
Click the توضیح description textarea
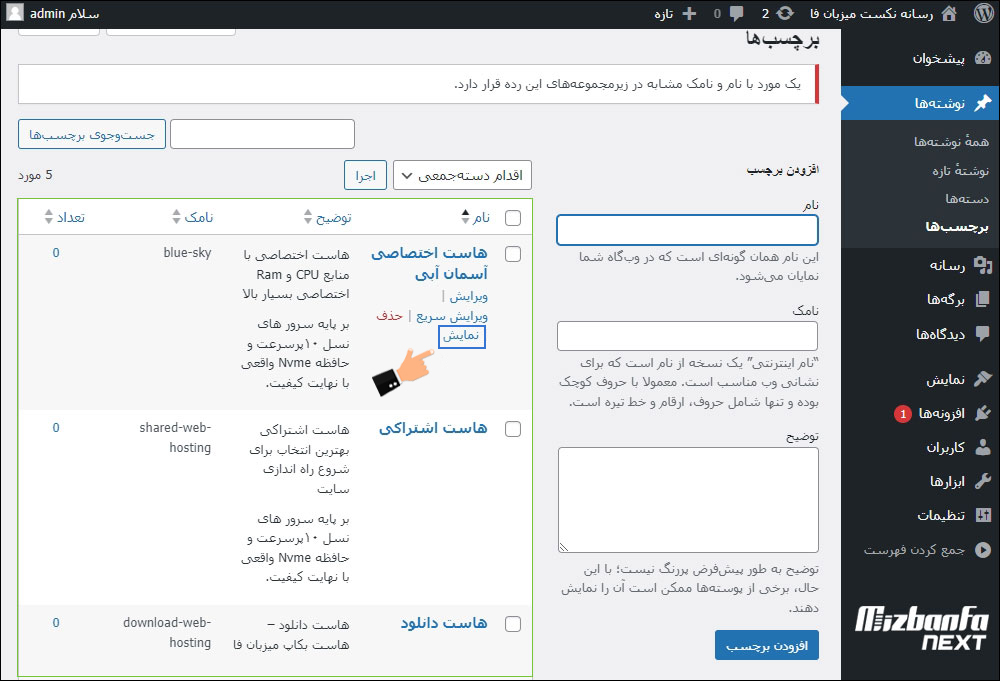[x=688, y=500]
